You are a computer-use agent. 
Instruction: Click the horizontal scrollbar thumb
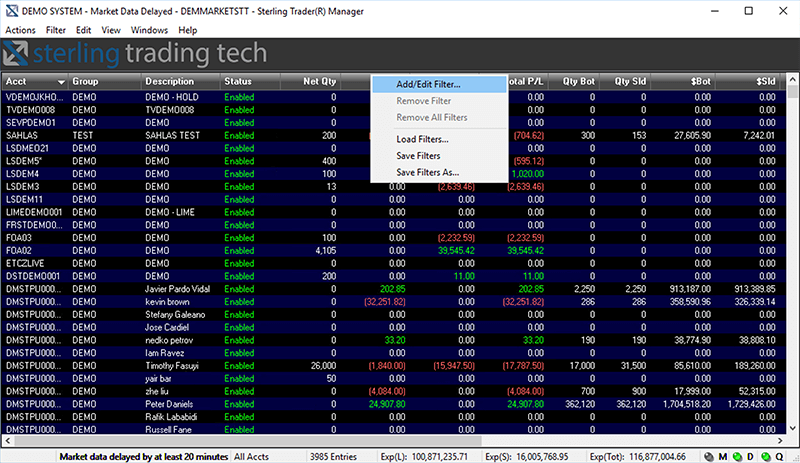coord(247,441)
